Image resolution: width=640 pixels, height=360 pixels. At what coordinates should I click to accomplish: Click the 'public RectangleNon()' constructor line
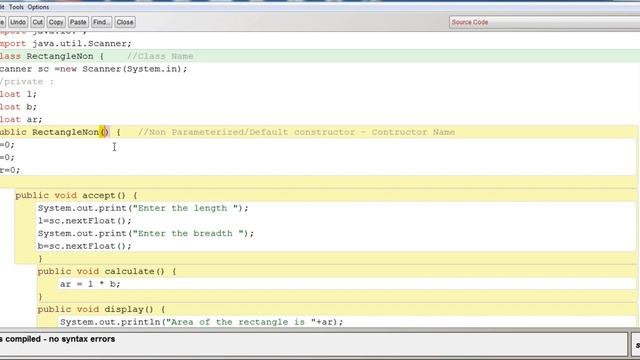tap(60, 132)
